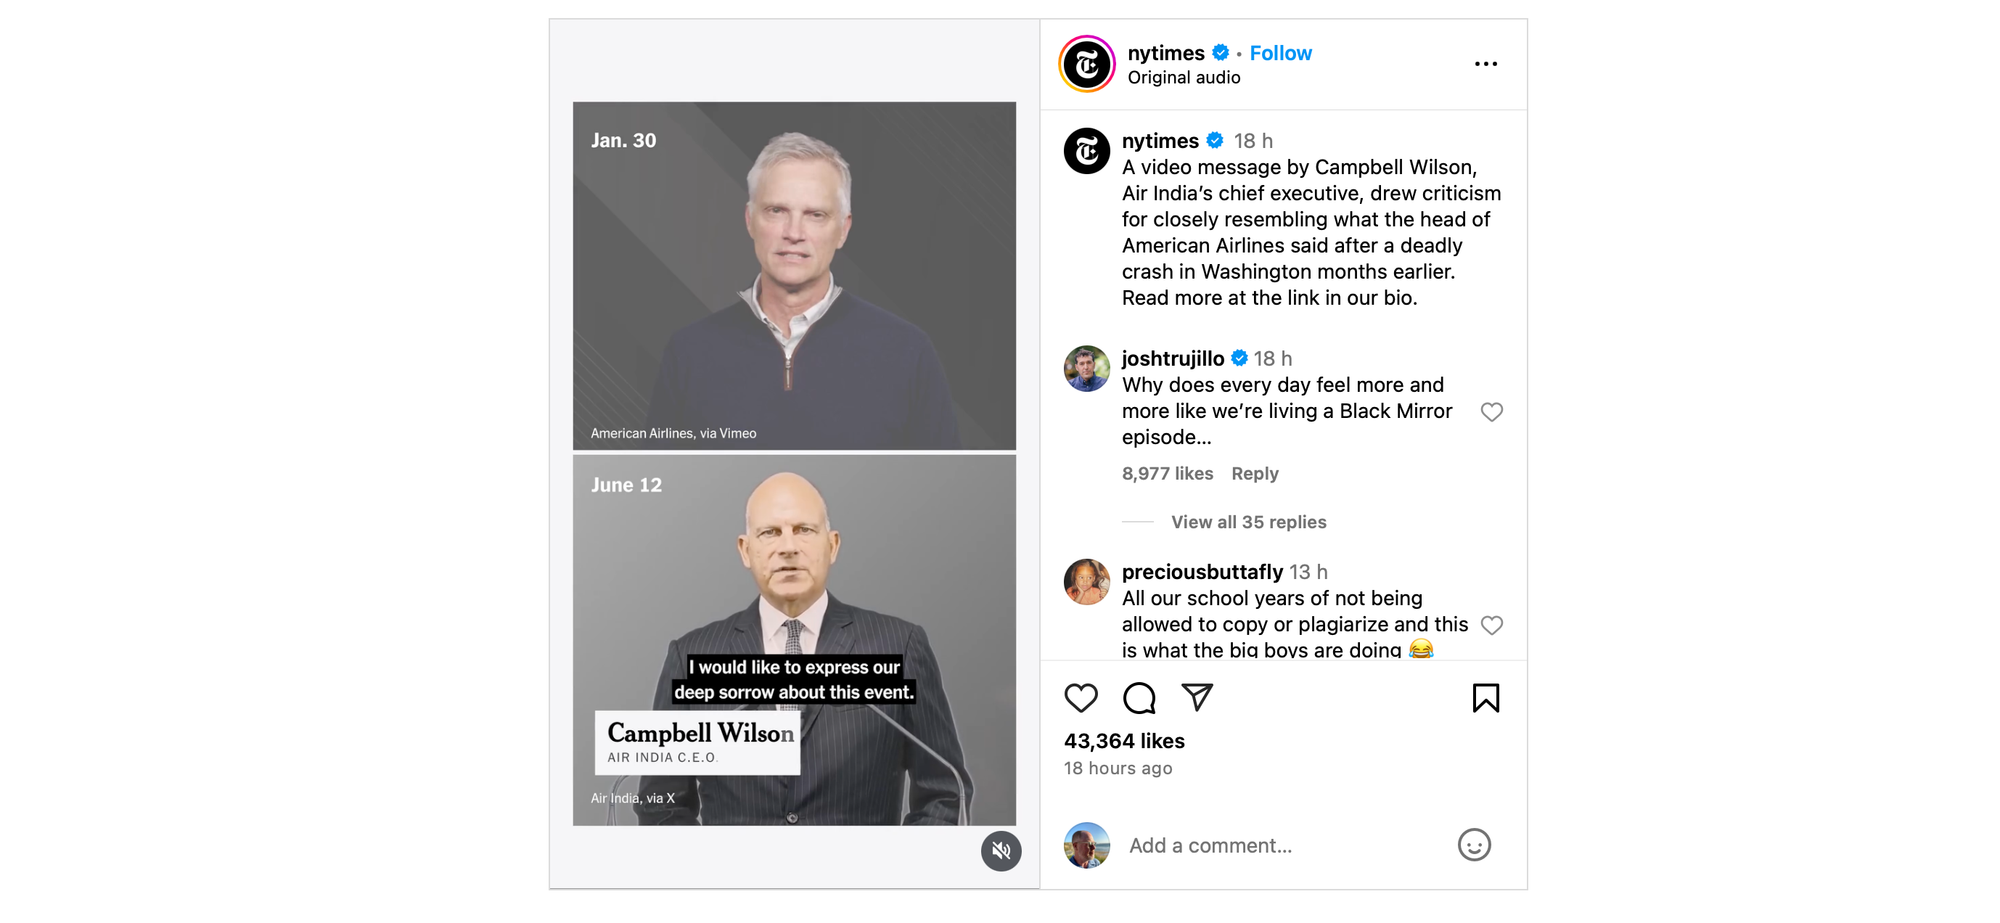Image resolution: width=2000 pixels, height=923 pixels.
Task: Open the 8,977 likes on comment
Action: pos(1167,474)
